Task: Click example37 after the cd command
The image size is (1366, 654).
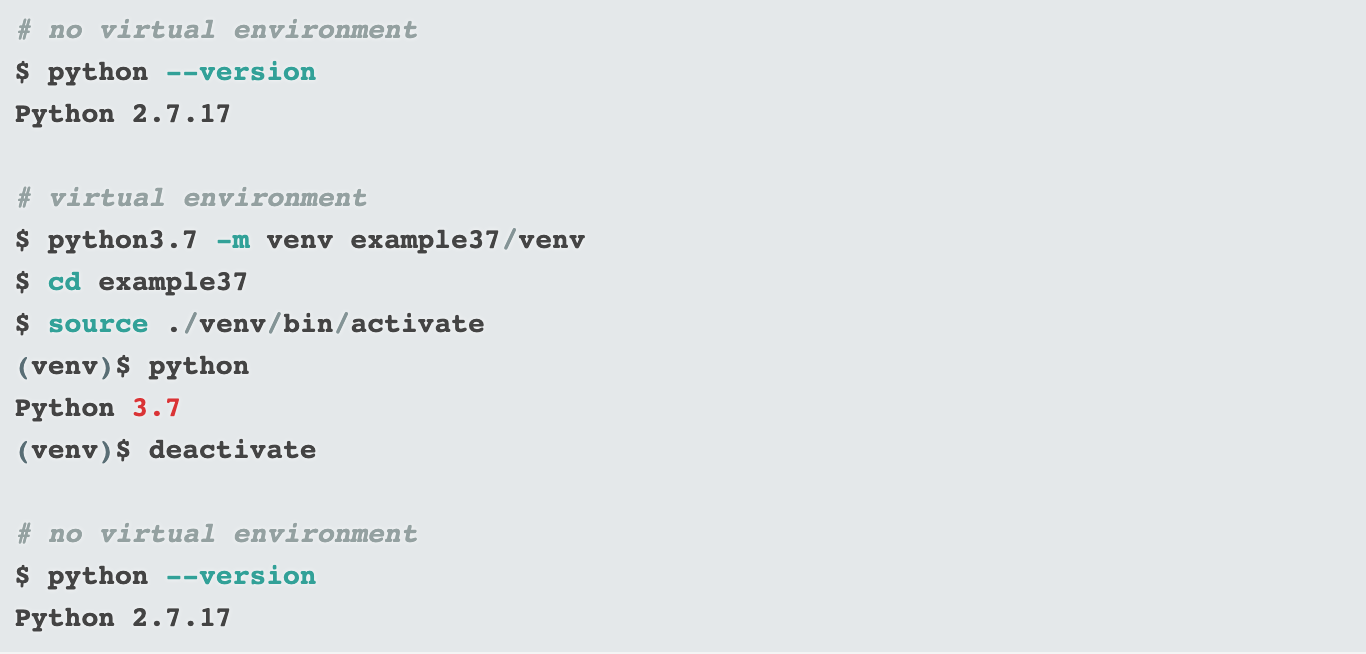Action: point(173,282)
